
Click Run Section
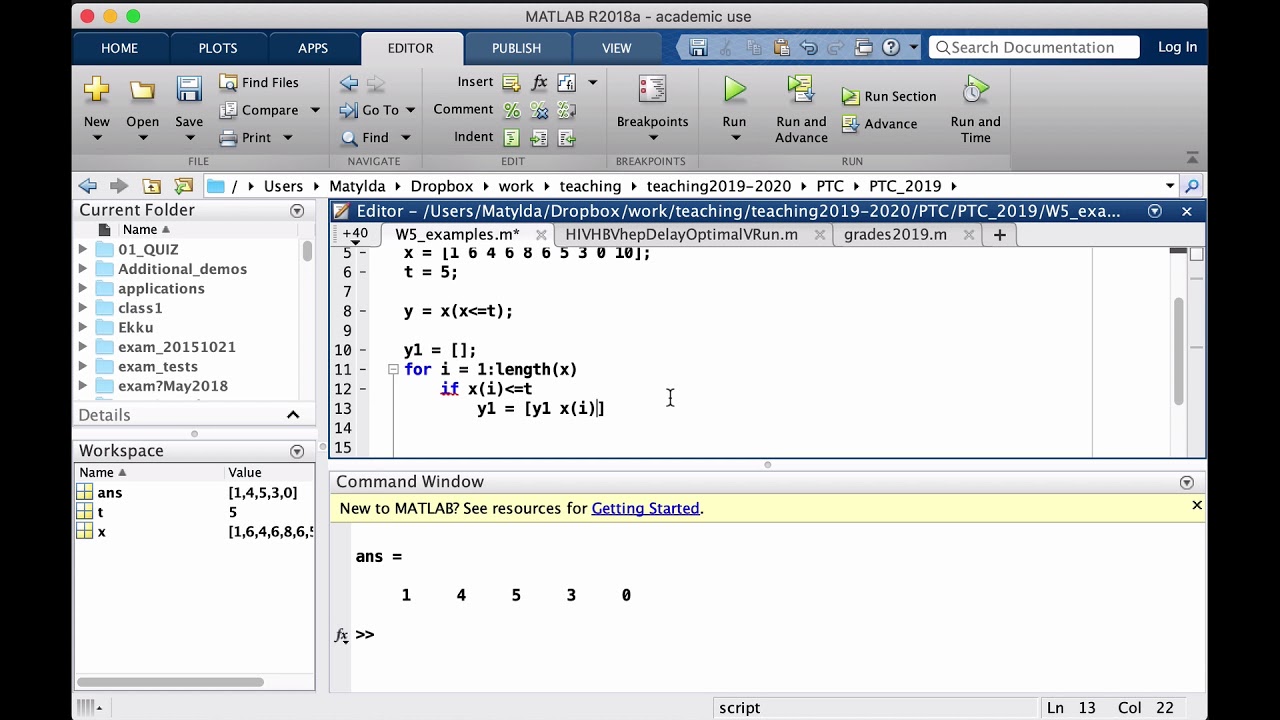(x=889, y=96)
